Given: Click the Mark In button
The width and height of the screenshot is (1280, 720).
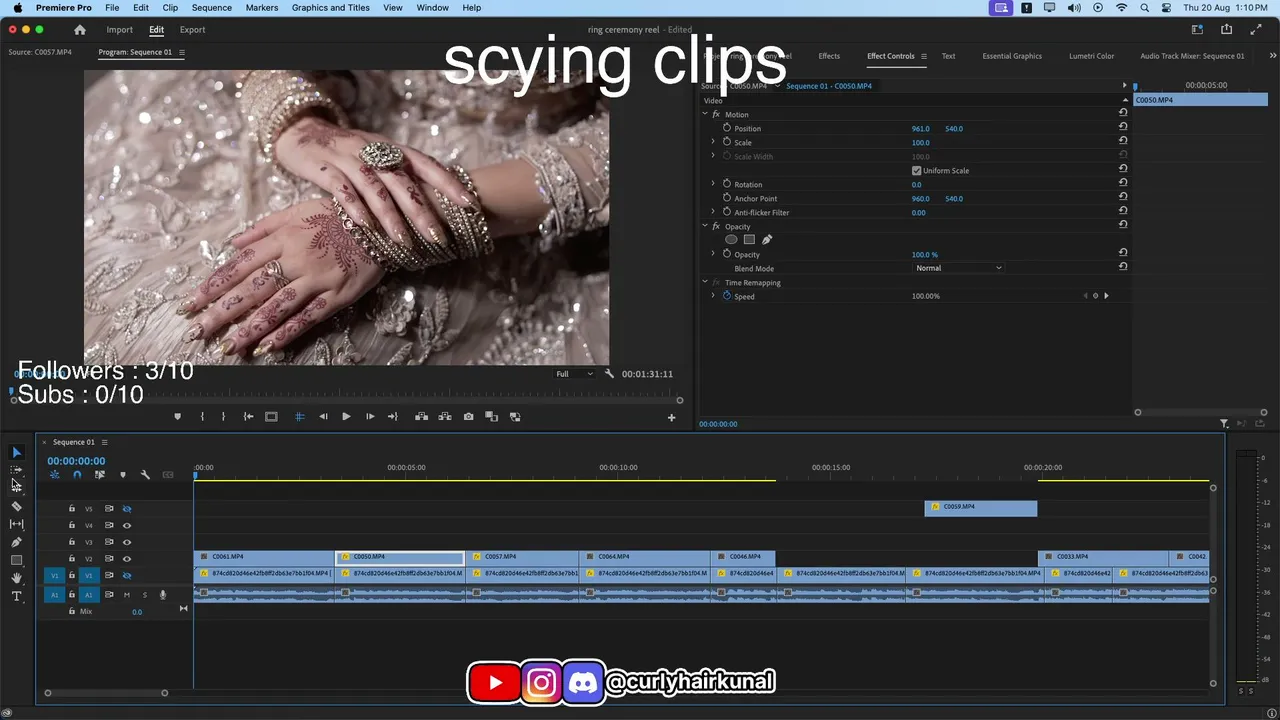Looking at the screenshot, I should point(202,417).
